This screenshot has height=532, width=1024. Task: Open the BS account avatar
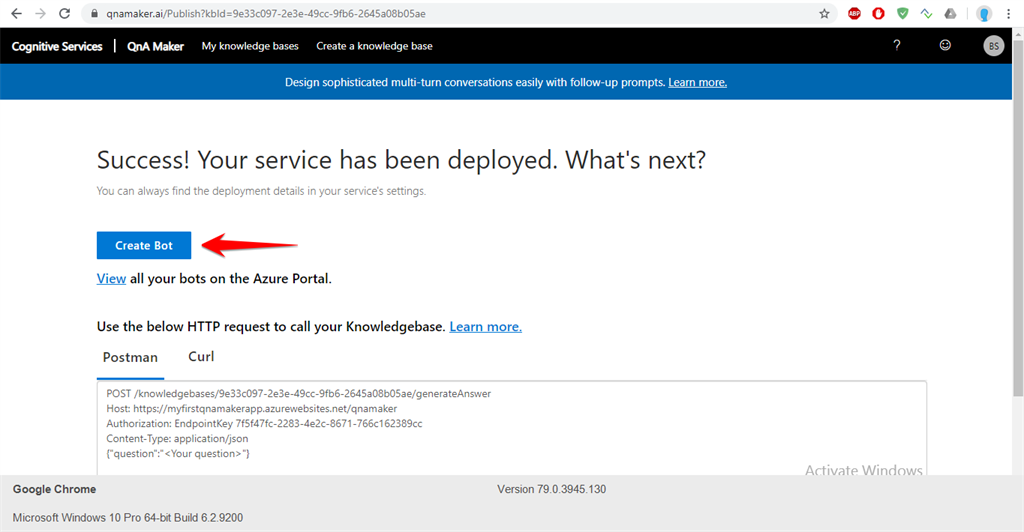pos(993,46)
